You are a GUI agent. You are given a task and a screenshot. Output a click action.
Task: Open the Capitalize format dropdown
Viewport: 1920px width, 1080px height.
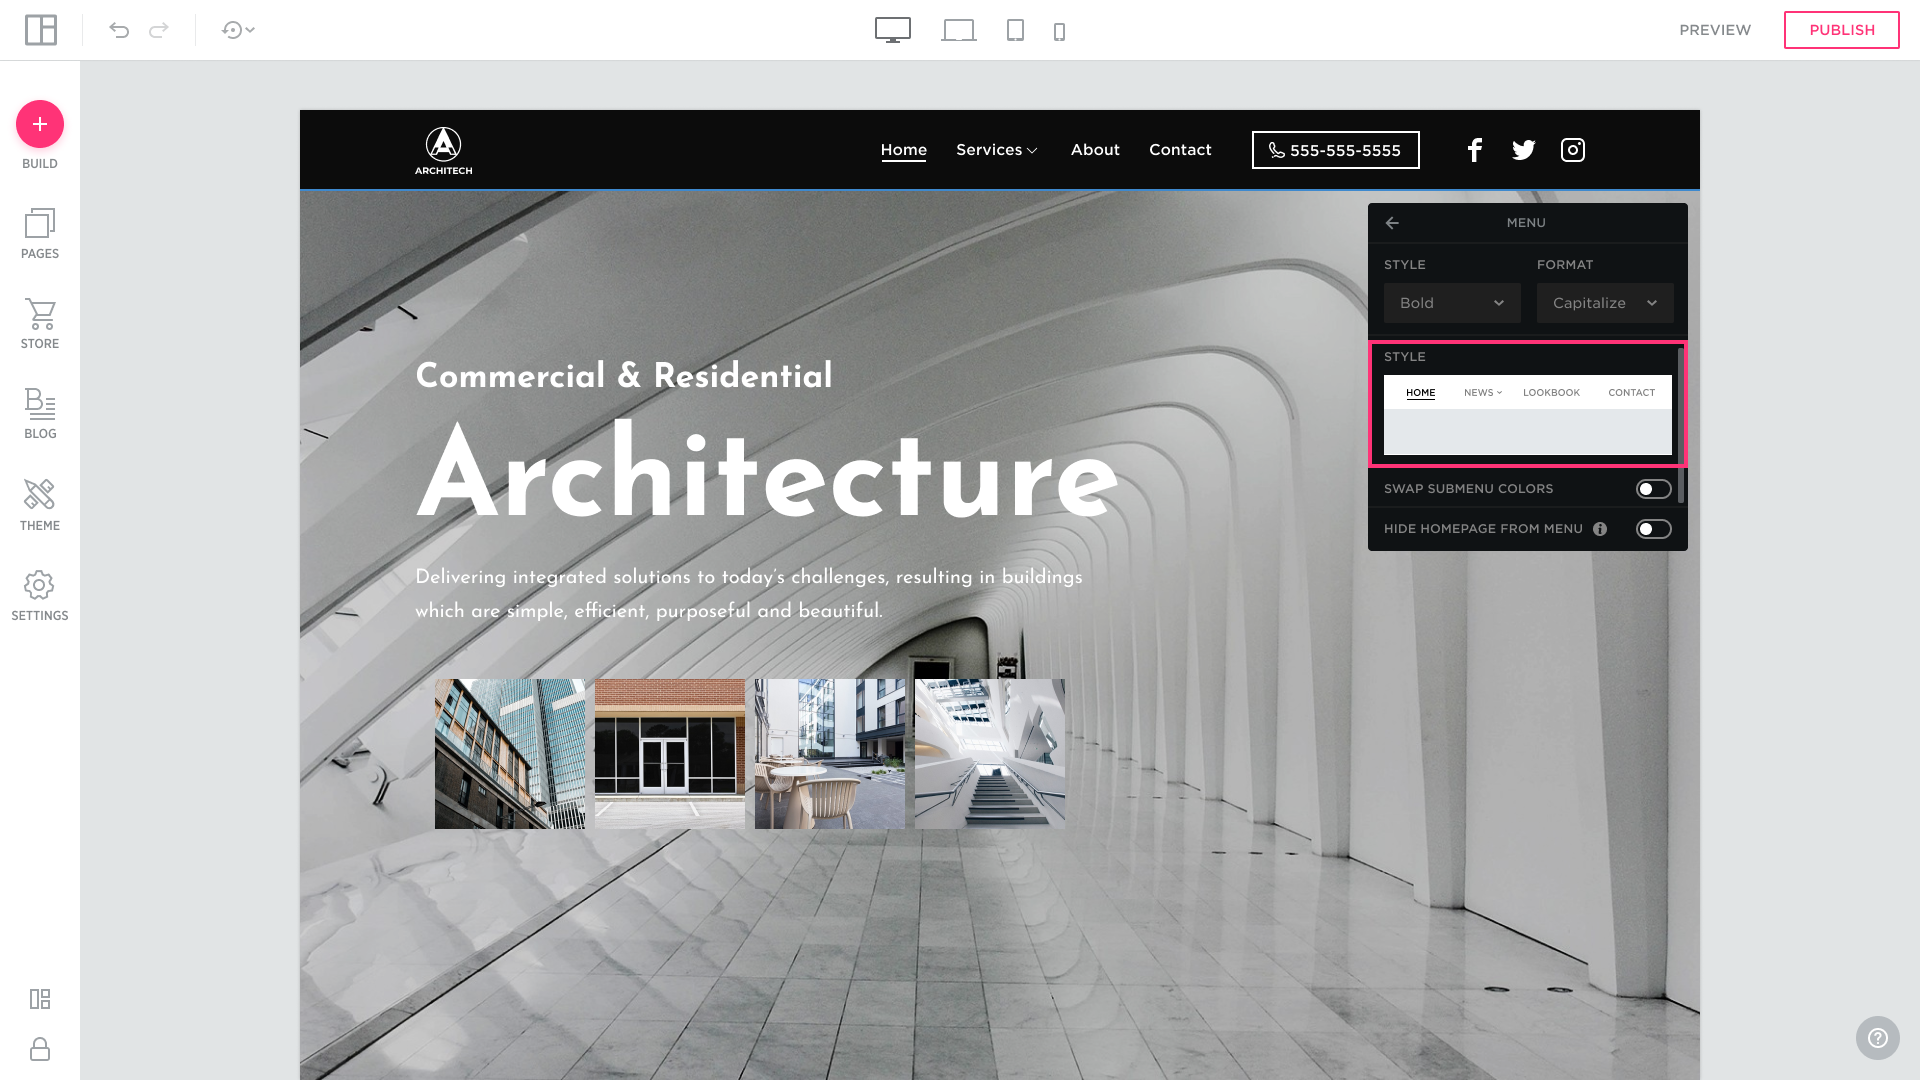tap(1604, 303)
